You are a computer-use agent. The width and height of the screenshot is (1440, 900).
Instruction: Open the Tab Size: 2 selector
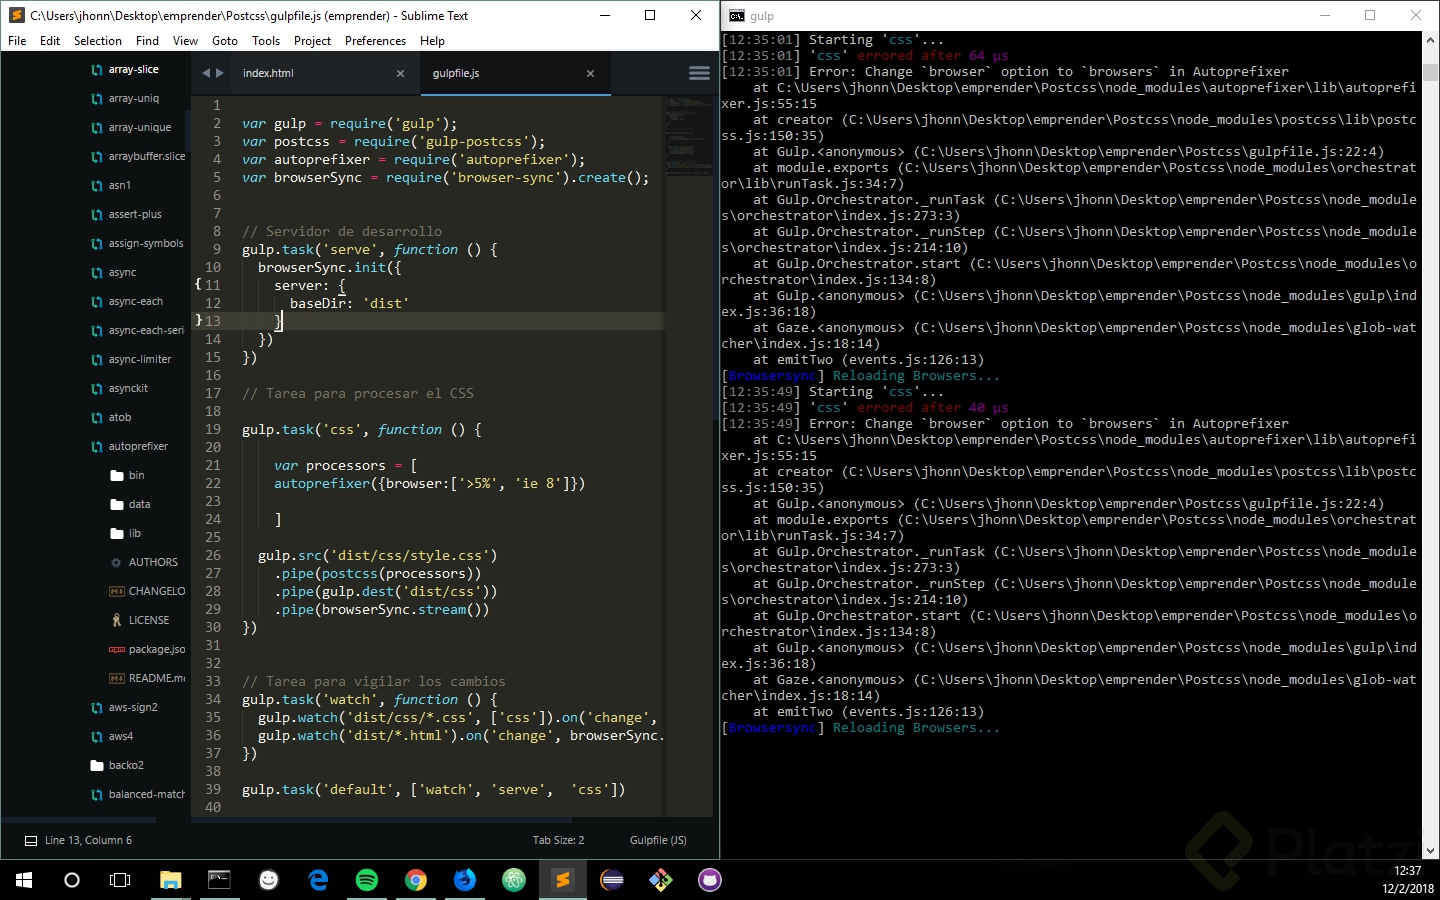tap(558, 840)
